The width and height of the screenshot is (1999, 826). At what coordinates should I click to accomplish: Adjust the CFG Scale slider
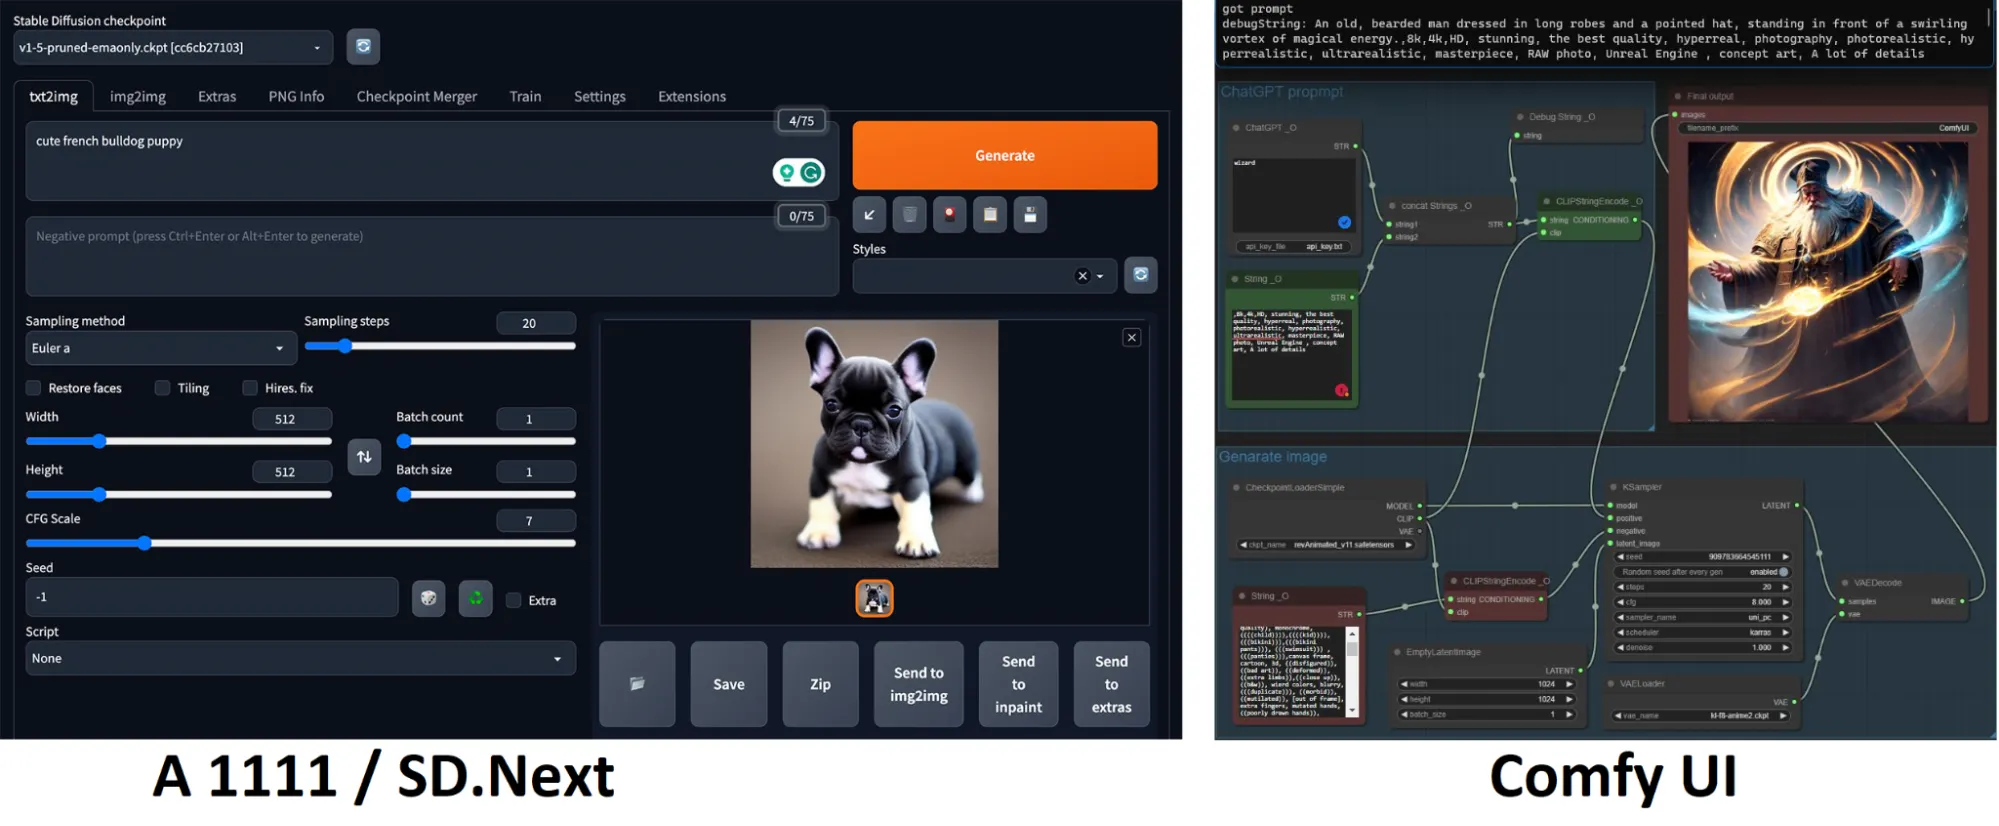(300, 543)
